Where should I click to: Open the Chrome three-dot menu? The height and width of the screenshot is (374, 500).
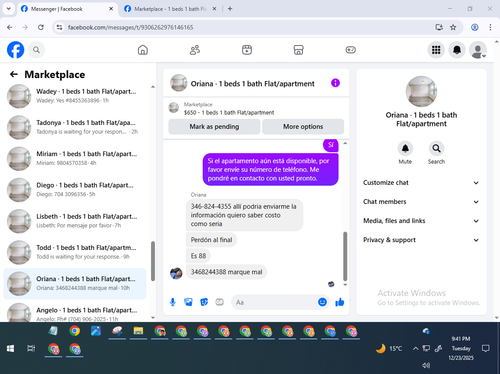(x=490, y=27)
